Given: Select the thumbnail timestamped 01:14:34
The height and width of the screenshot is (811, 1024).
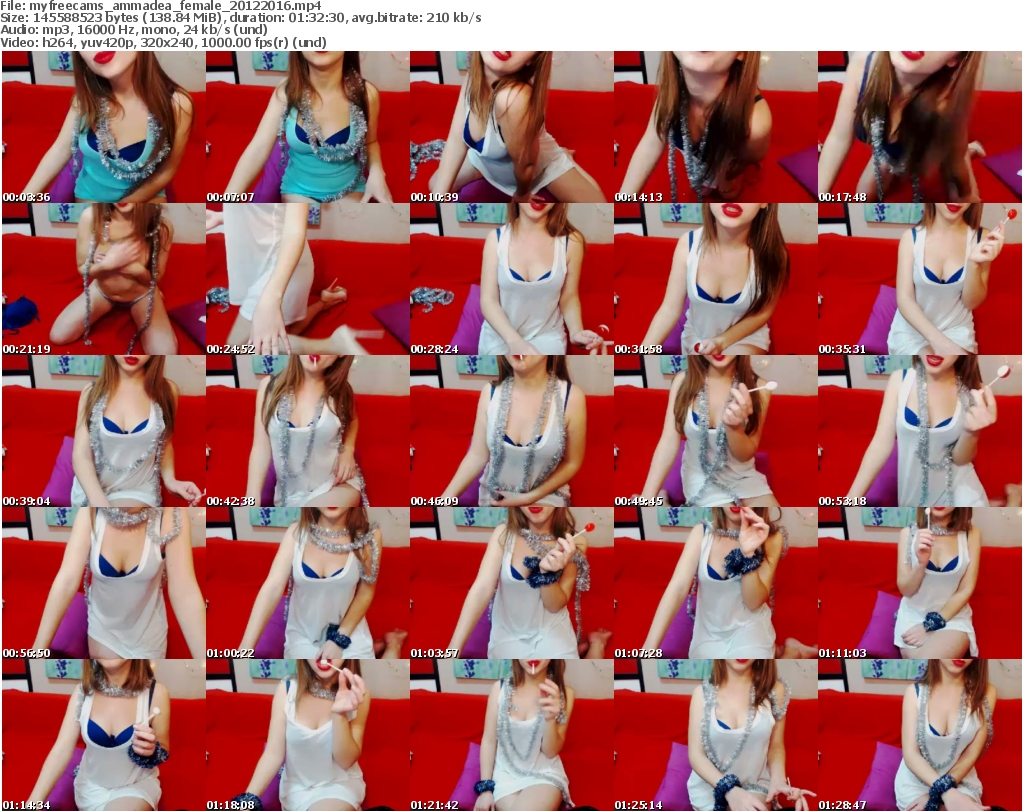Looking at the screenshot, I should point(104,735).
